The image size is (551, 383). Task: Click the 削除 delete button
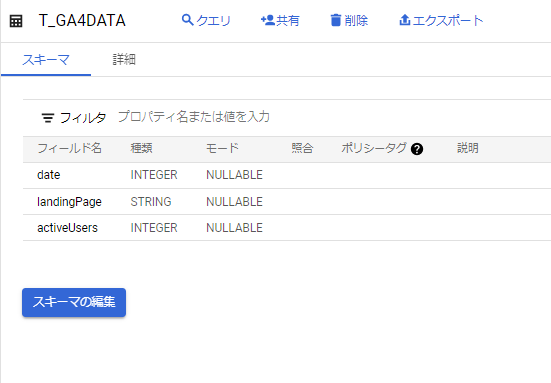tap(349, 20)
